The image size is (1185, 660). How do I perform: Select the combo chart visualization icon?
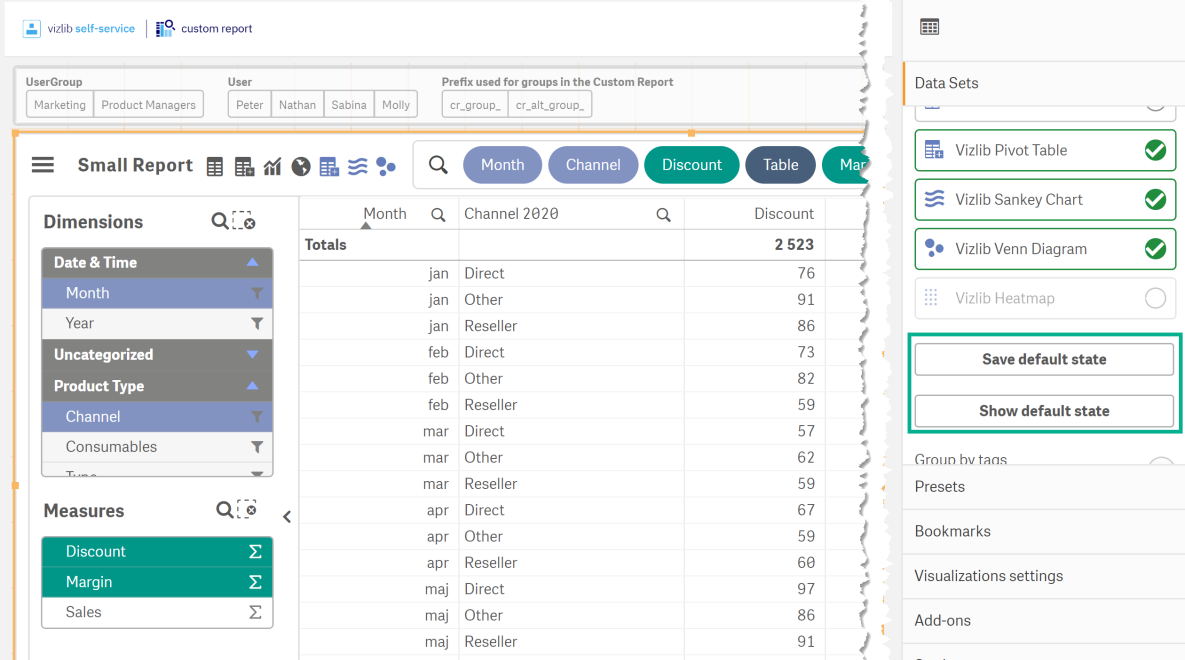point(272,166)
